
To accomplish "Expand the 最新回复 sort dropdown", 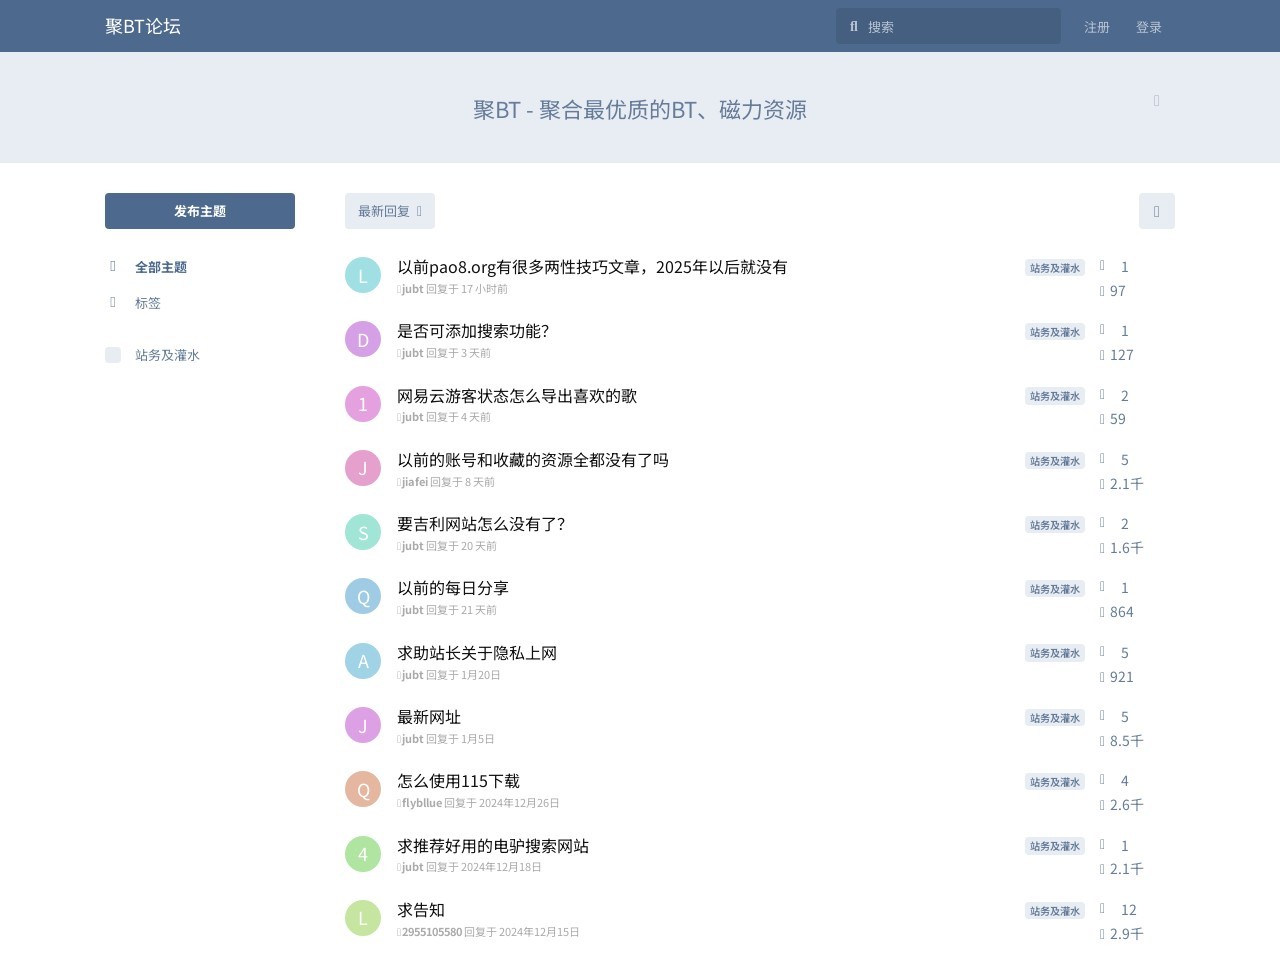I will (x=390, y=211).
